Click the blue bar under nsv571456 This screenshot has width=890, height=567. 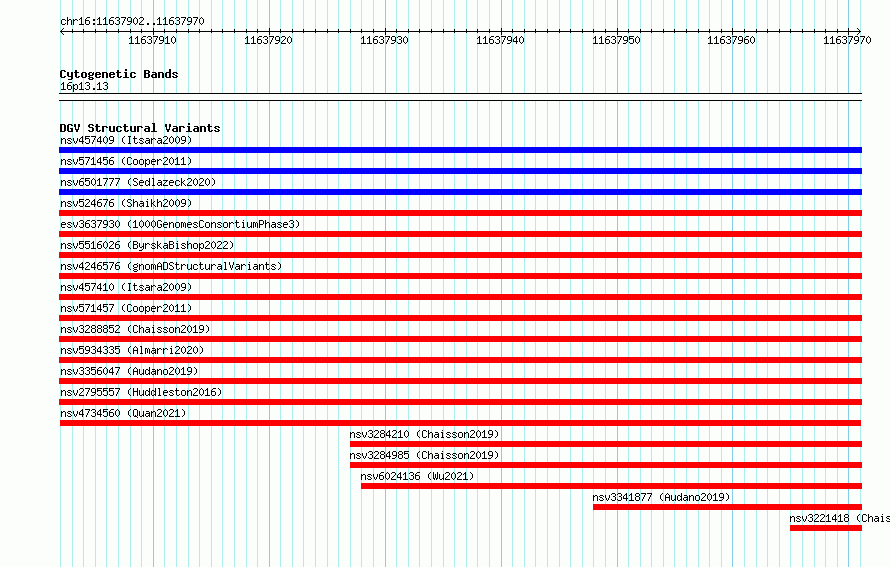(460, 171)
